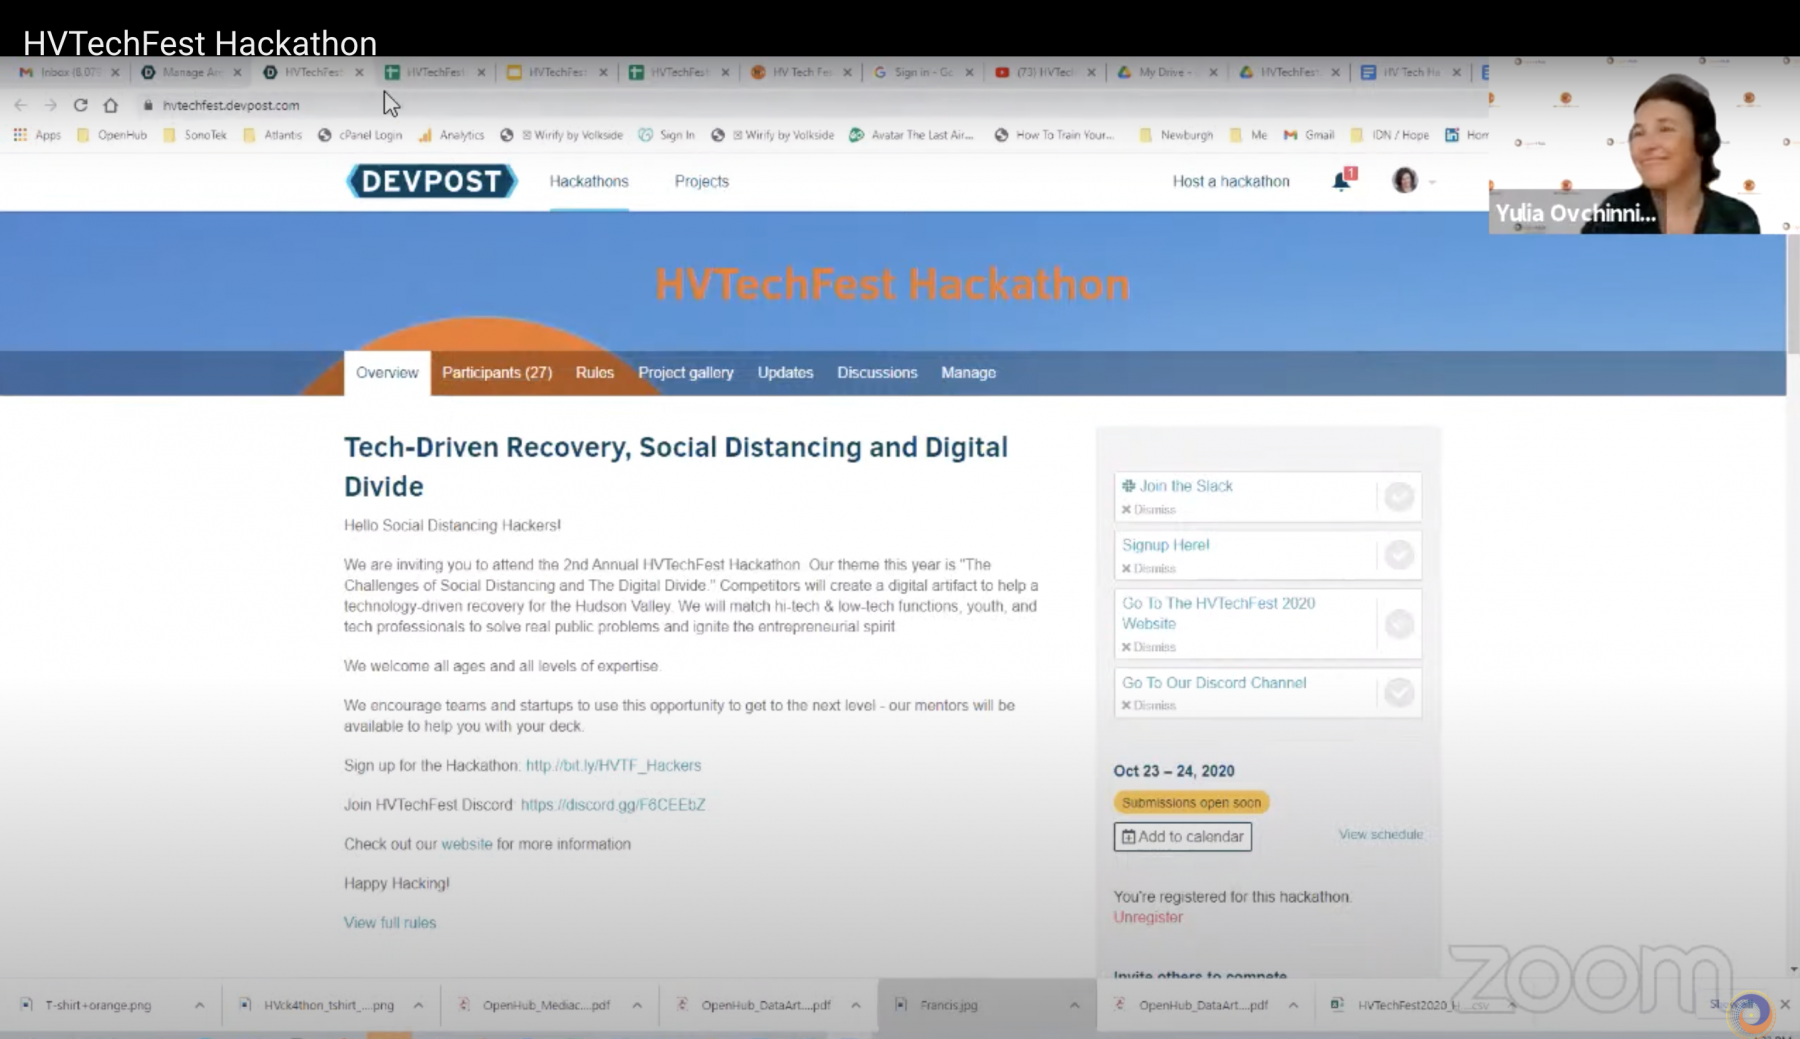Check off the Join the Slack task

[x=1399, y=496]
